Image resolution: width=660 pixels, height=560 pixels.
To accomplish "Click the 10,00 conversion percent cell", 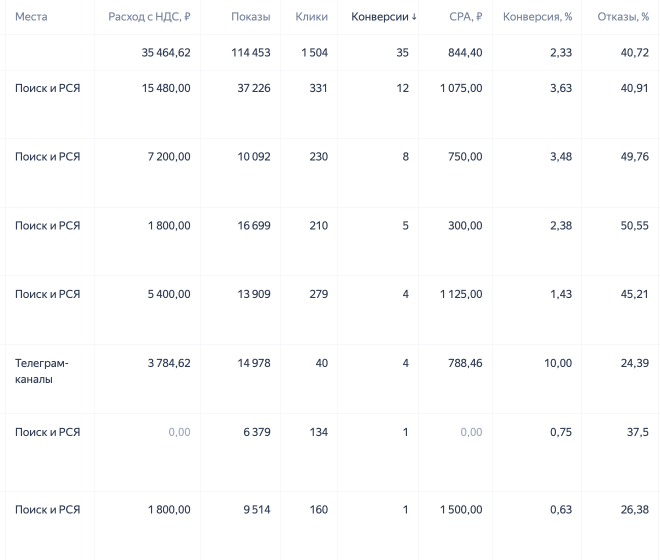I will [x=558, y=363].
